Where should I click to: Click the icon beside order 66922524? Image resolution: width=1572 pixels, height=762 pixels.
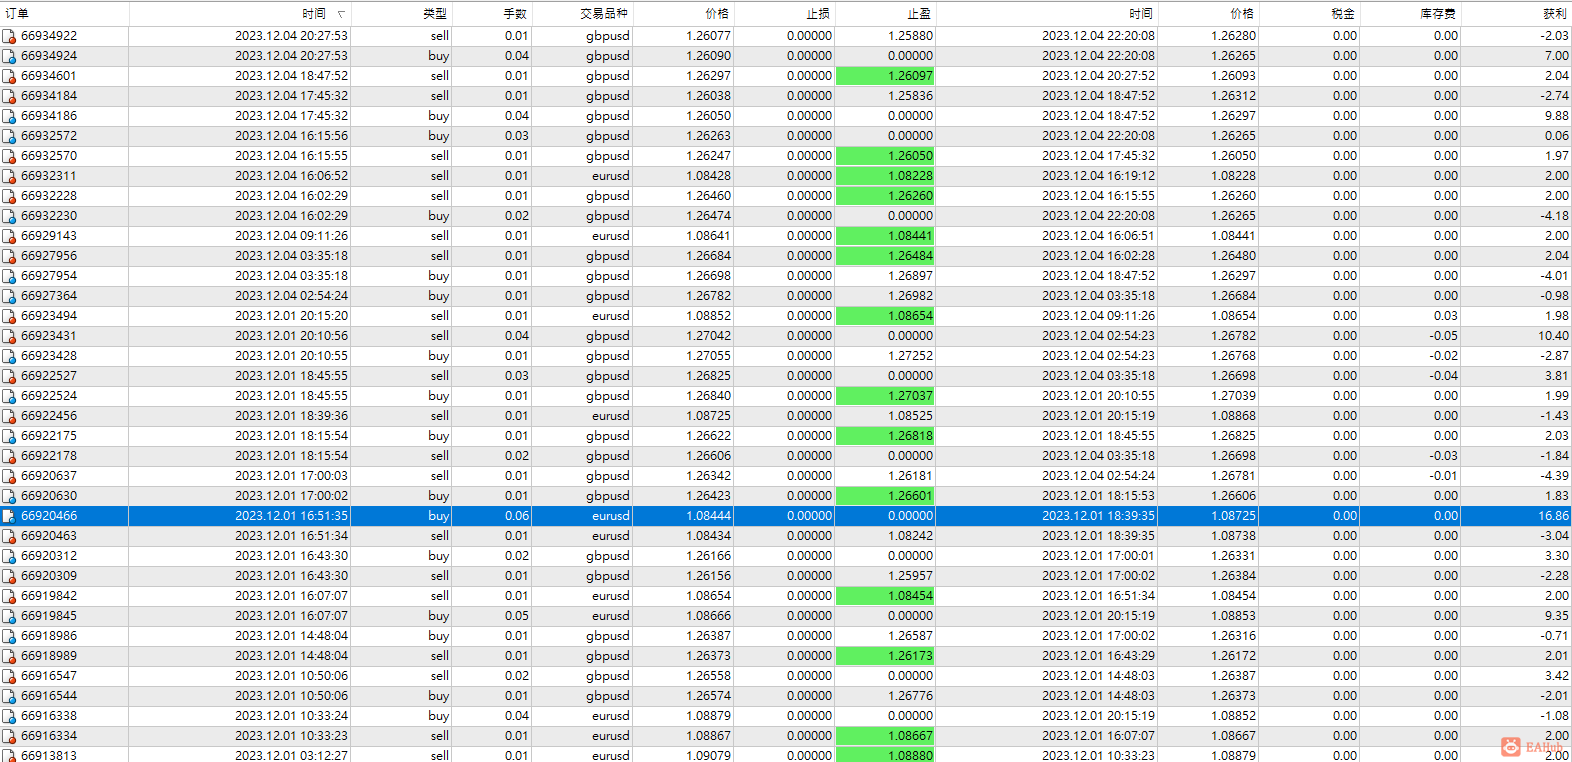9,396
